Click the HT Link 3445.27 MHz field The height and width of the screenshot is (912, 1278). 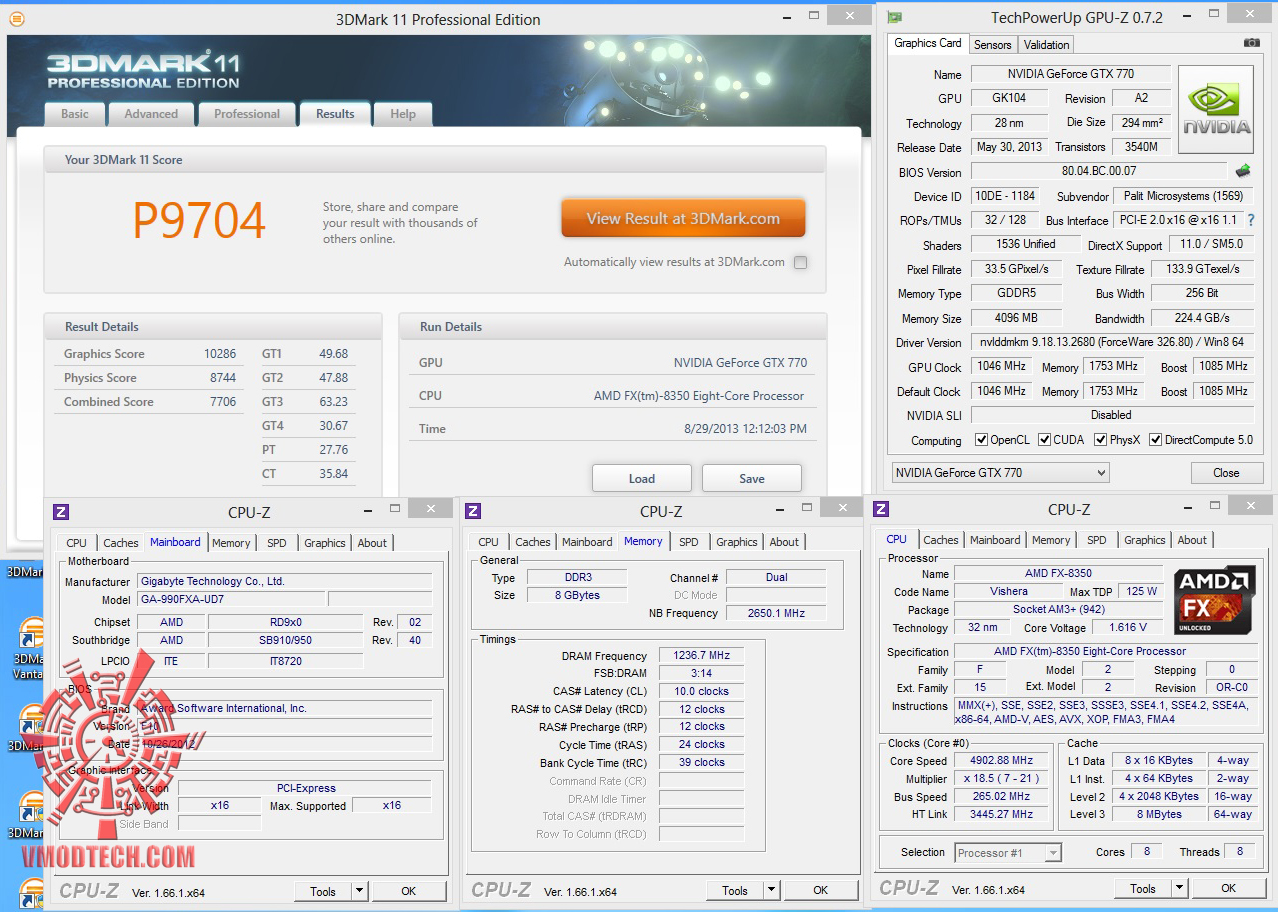[1003, 814]
